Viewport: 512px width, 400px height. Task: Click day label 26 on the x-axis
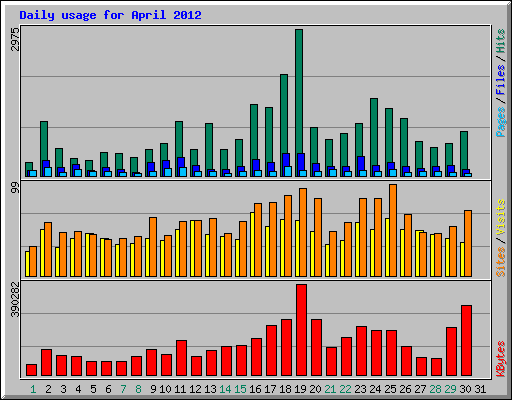pyautogui.click(x=405, y=389)
